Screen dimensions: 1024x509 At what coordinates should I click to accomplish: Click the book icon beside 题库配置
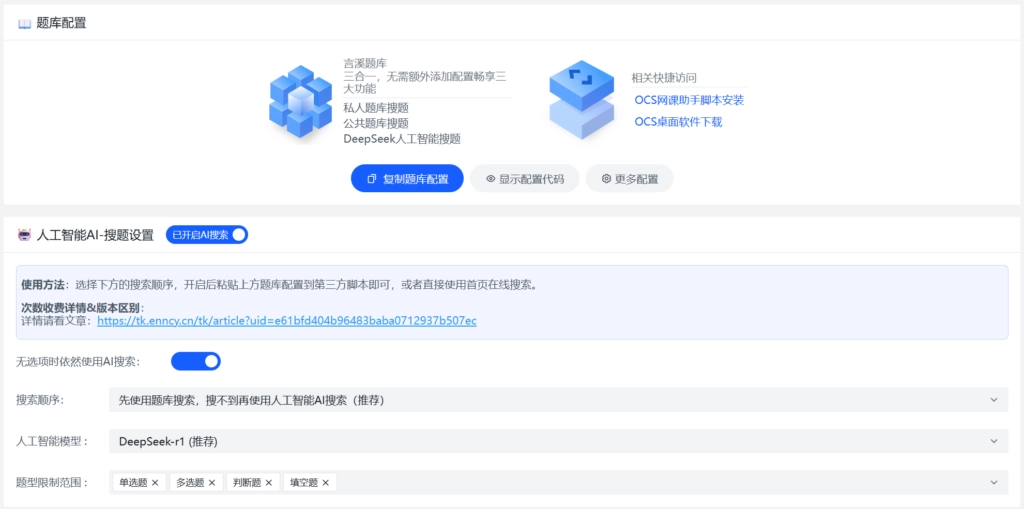point(24,24)
